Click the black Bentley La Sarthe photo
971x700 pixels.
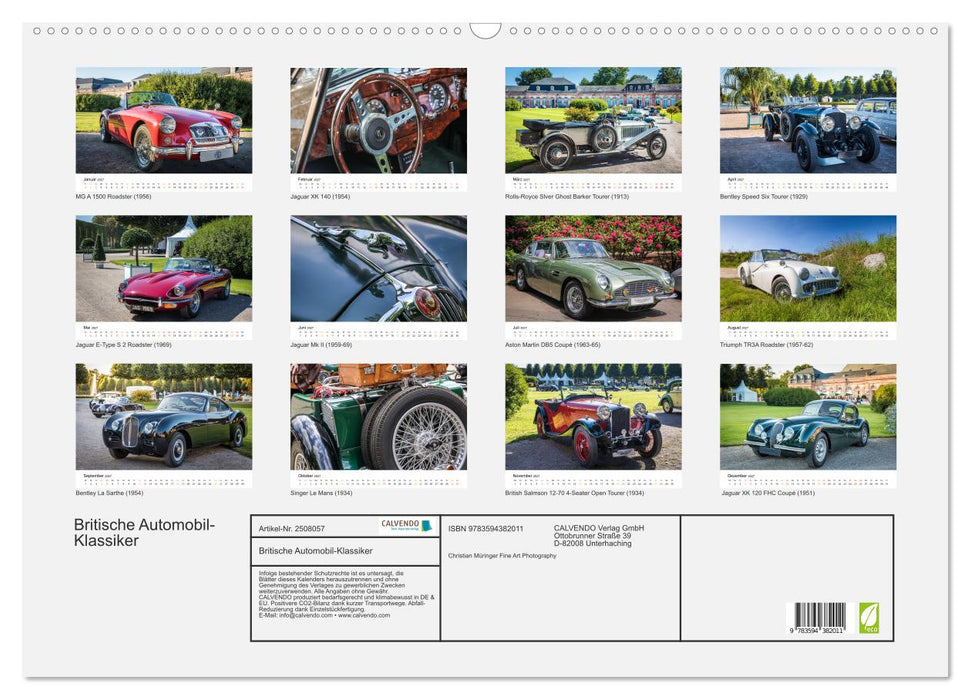tap(163, 416)
